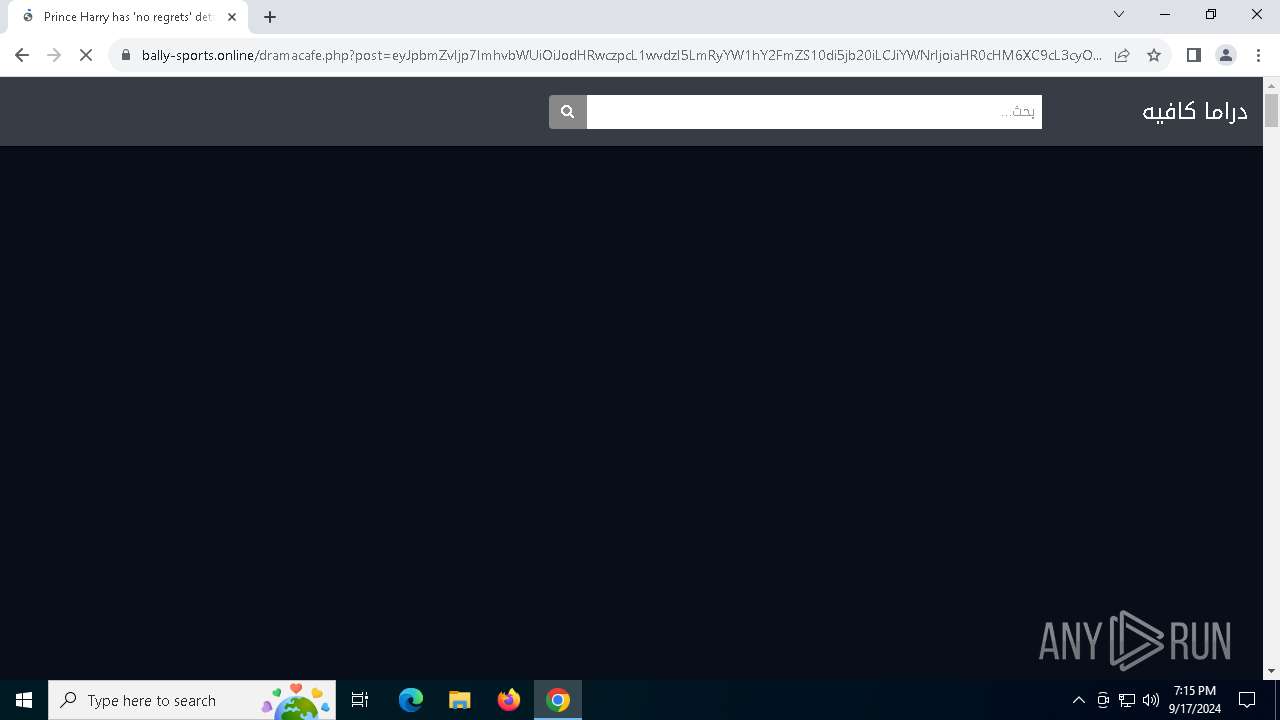
Task: Select the Prince Harry tab
Action: click(x=127, y=17)
